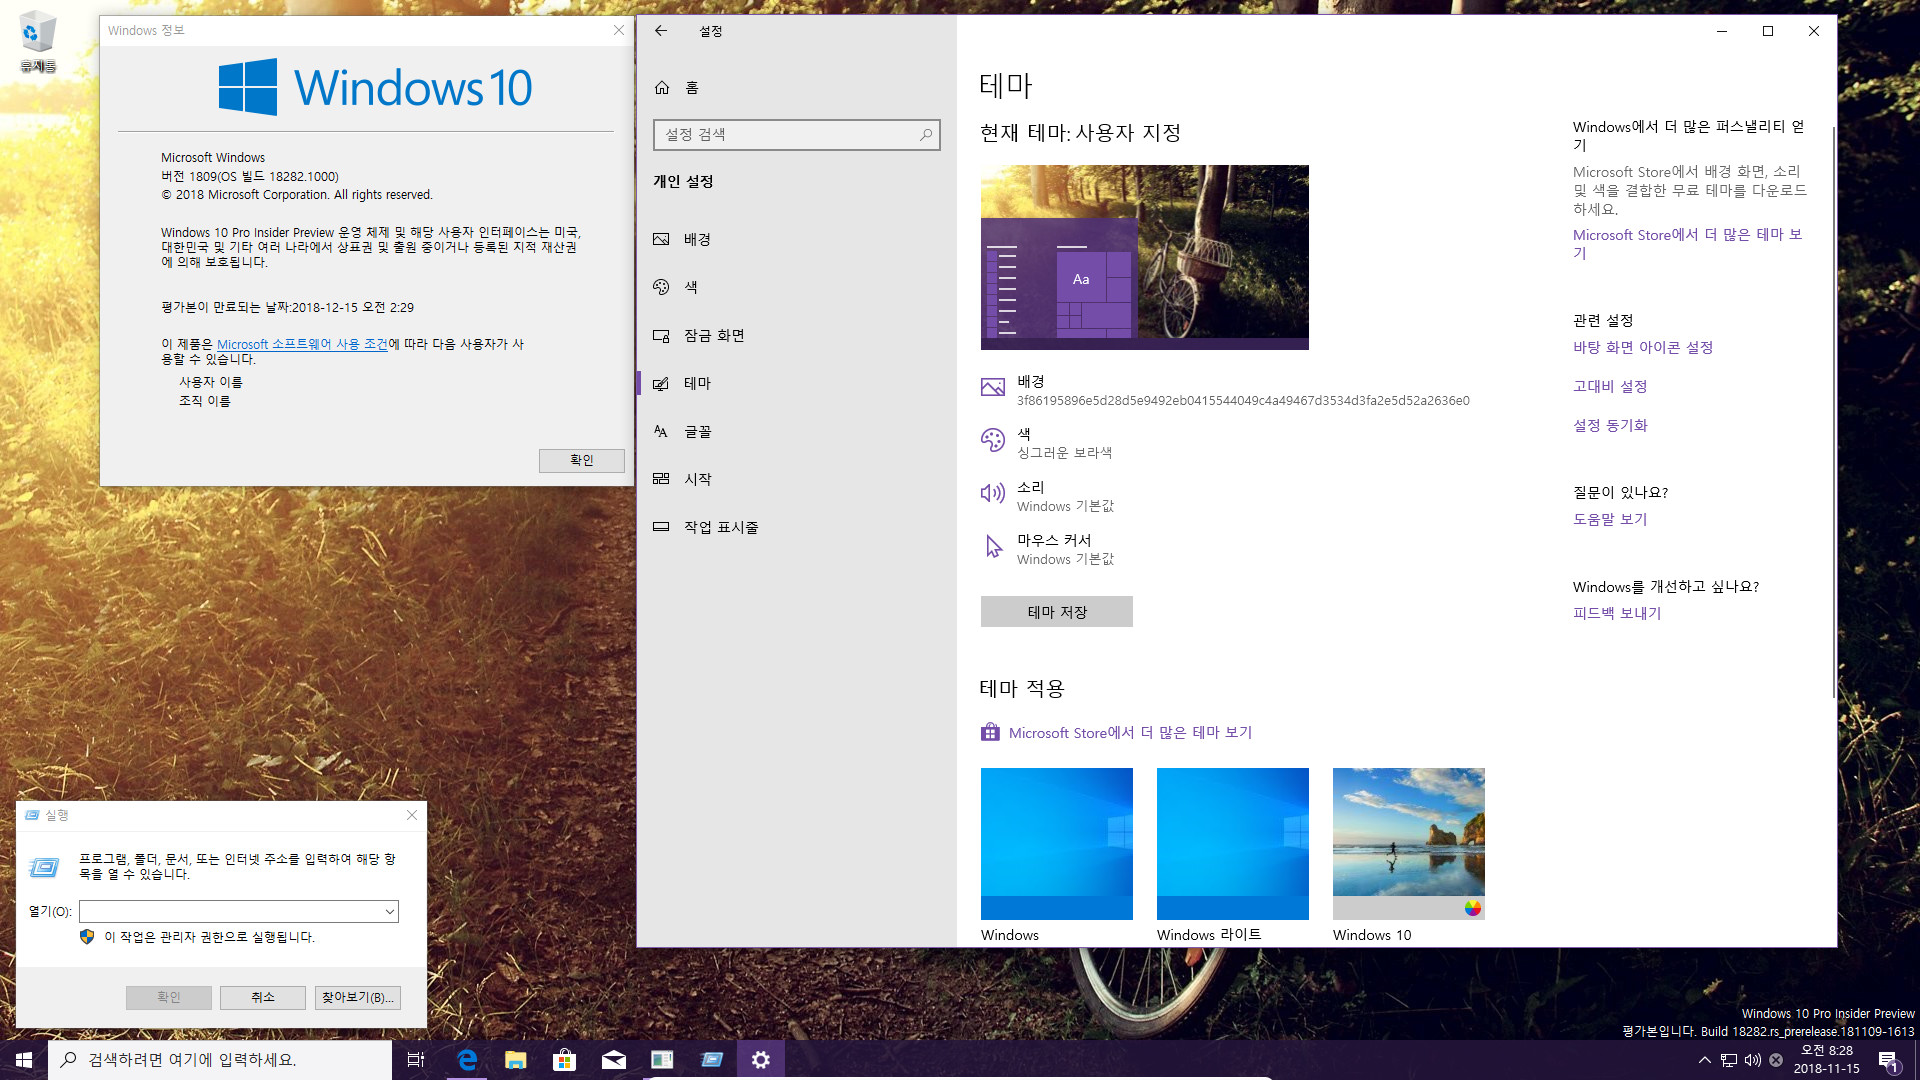Switch to the Settings gear taskbar icon
1920x1080 pixels.
(761, 1059)
